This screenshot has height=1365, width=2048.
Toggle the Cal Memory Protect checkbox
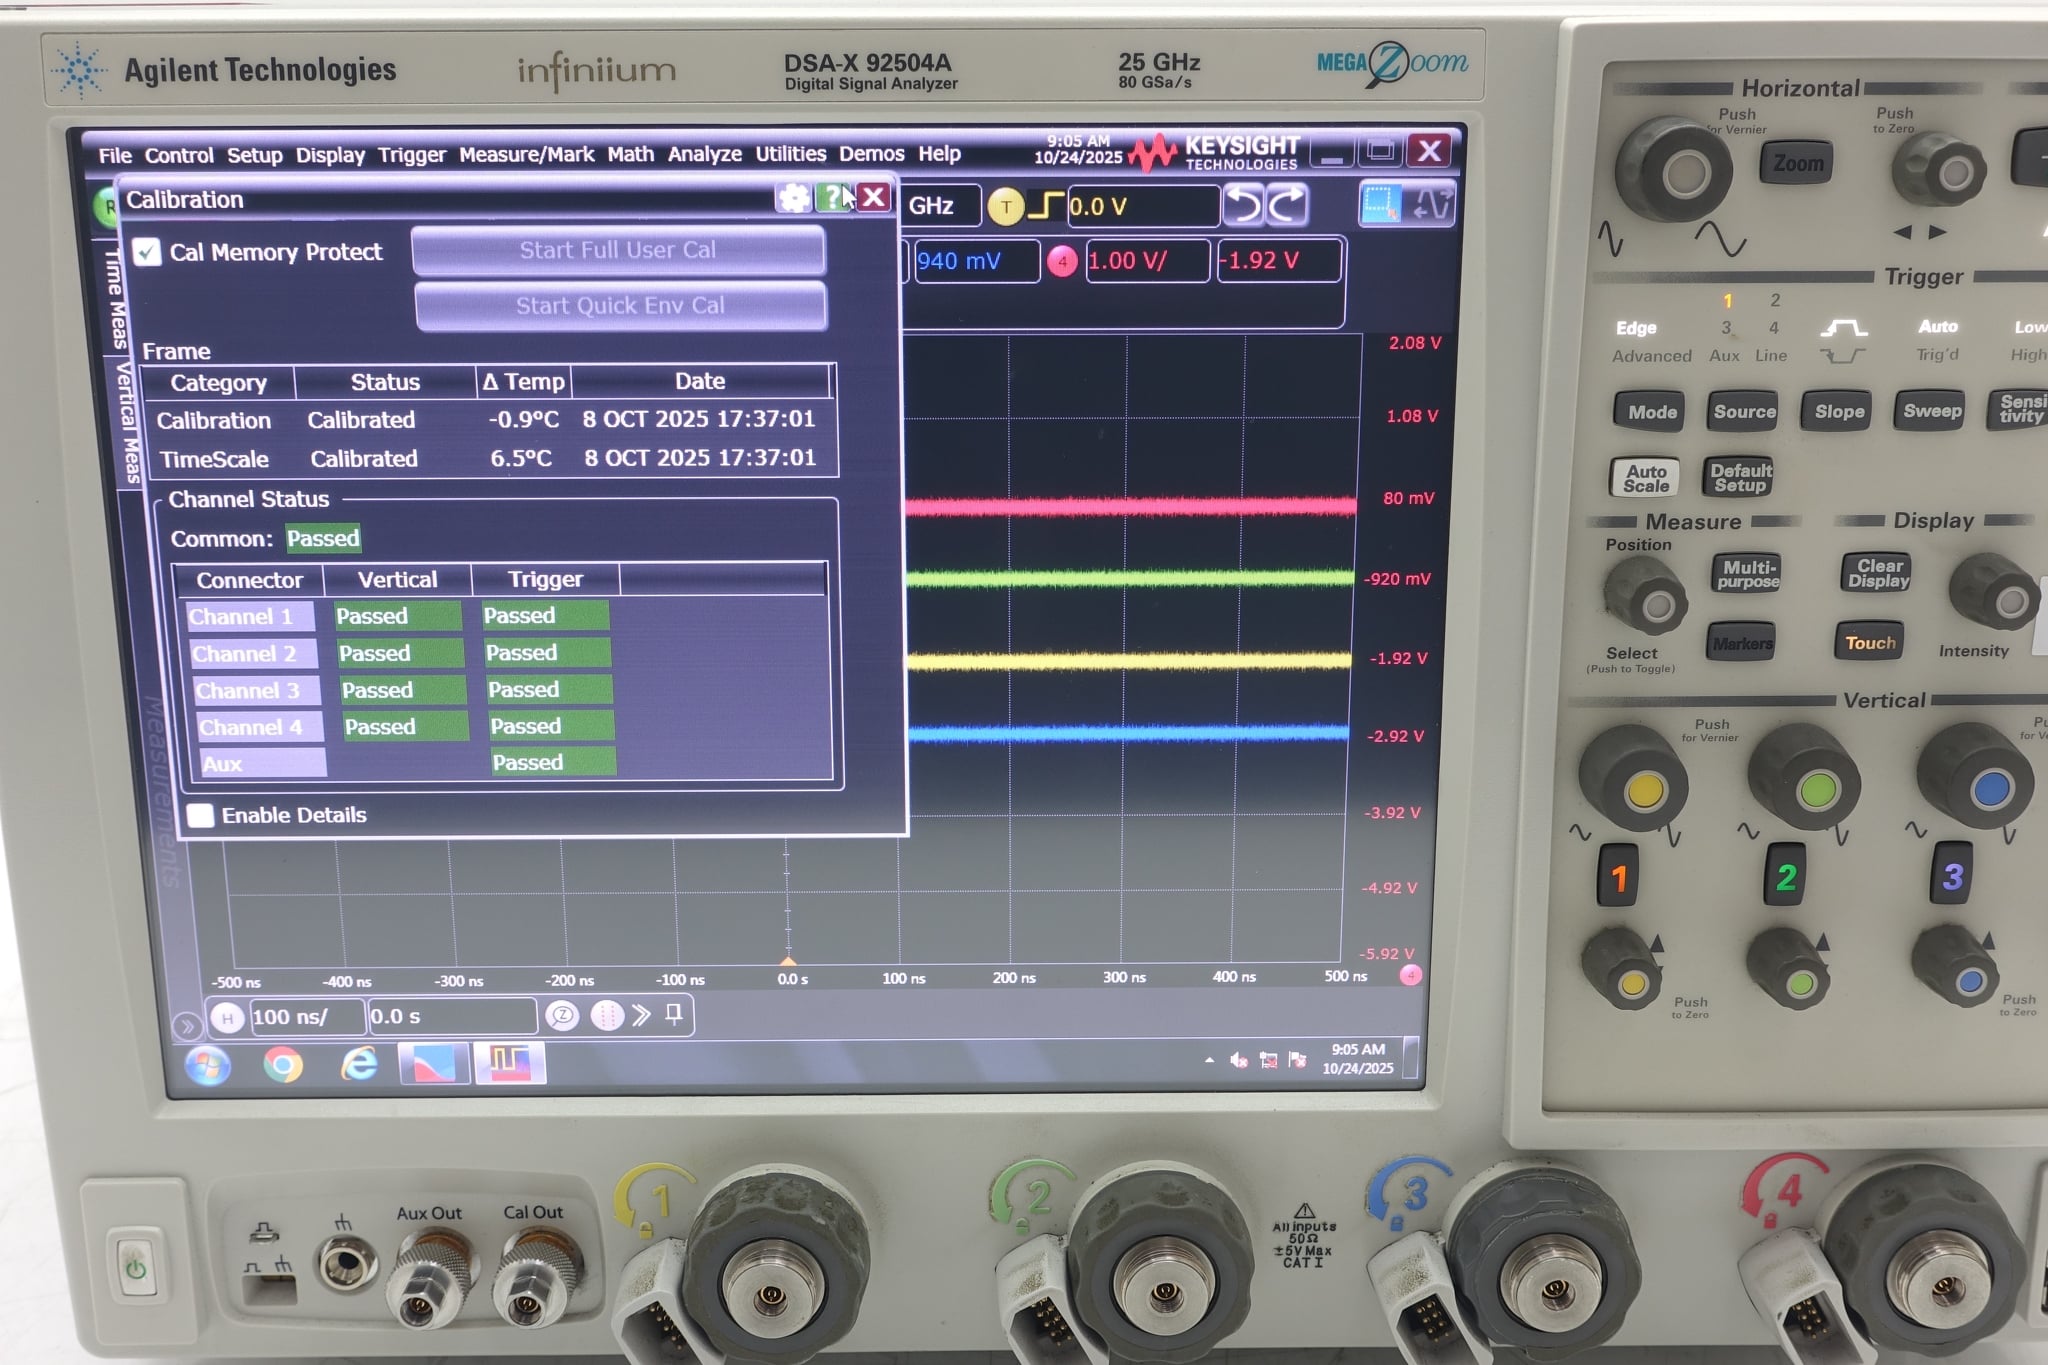(147, 252)
